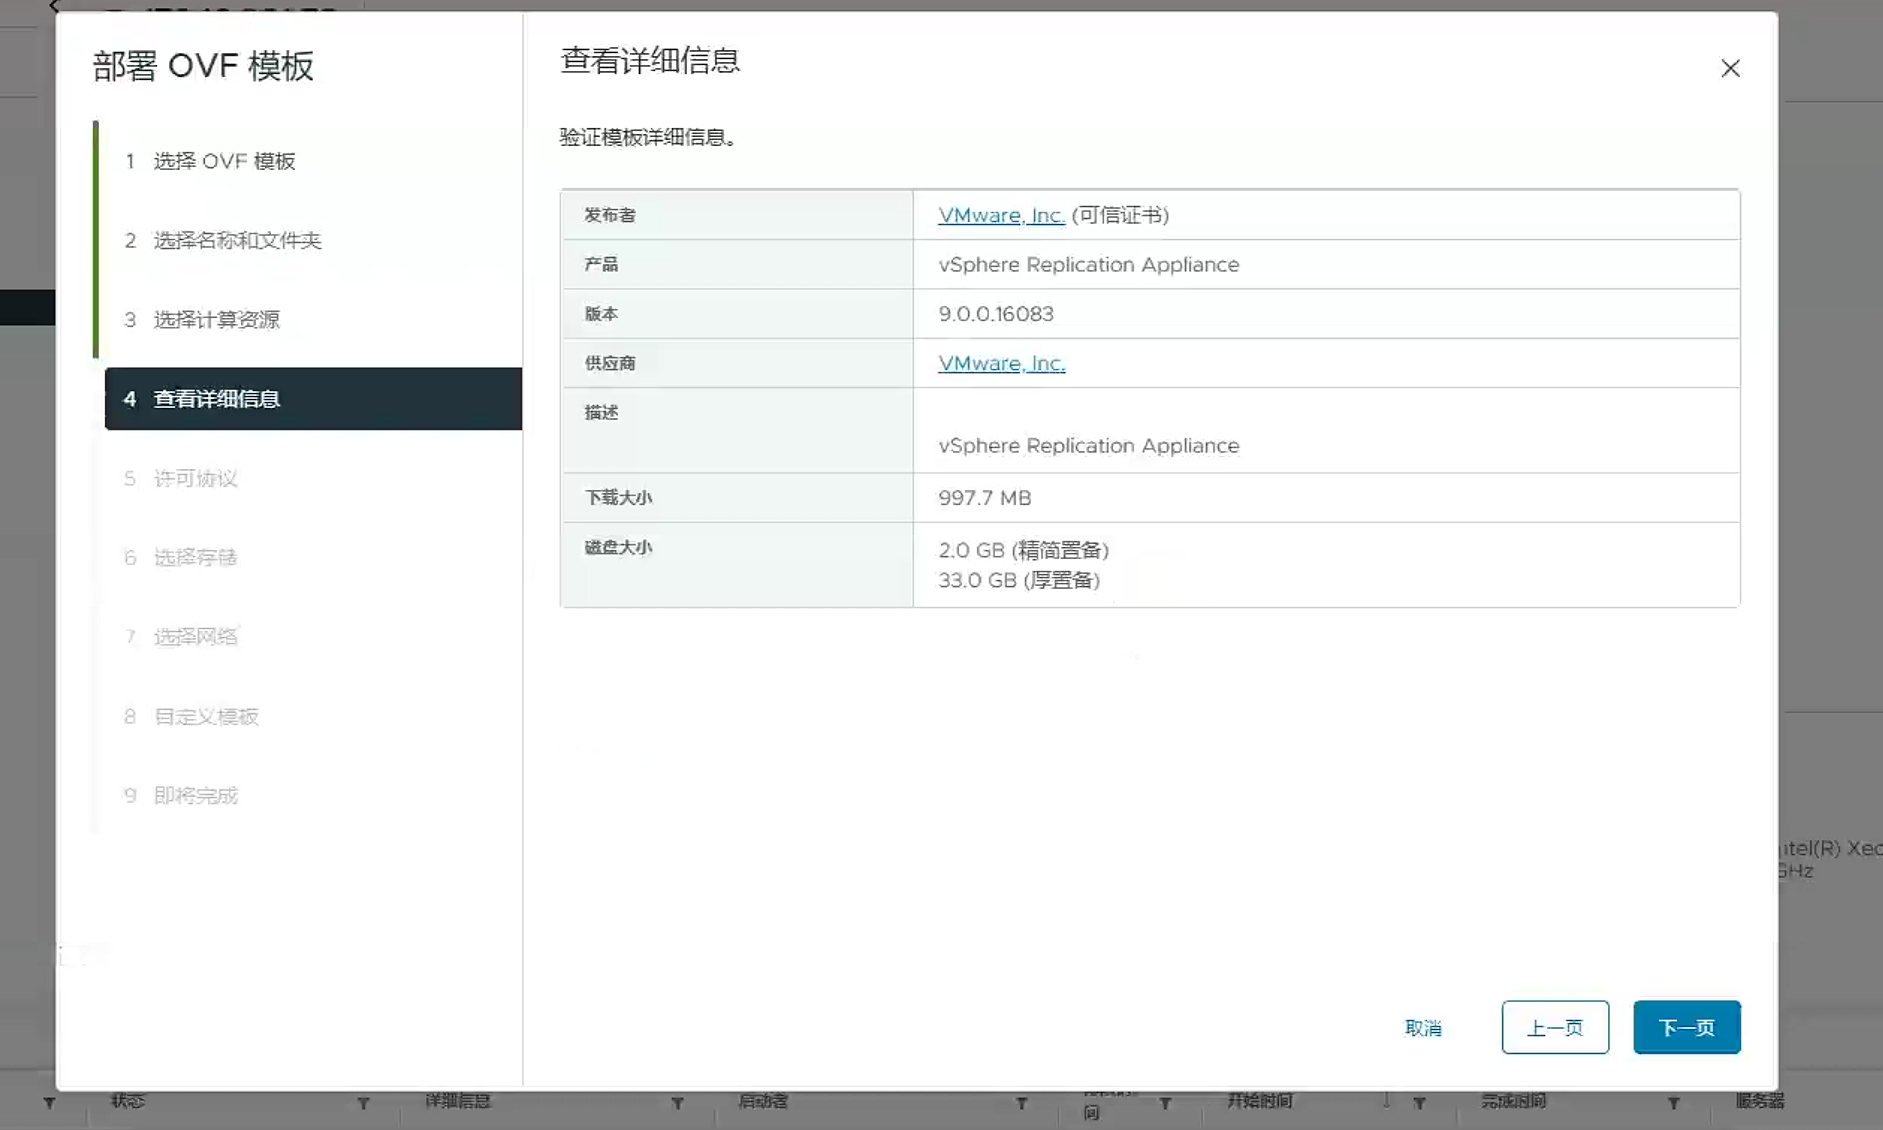This screenshot has height=1130, width=1883.
Task: Click the filter icon in 完成时间 column
Action: (x=1673, y=1103)
